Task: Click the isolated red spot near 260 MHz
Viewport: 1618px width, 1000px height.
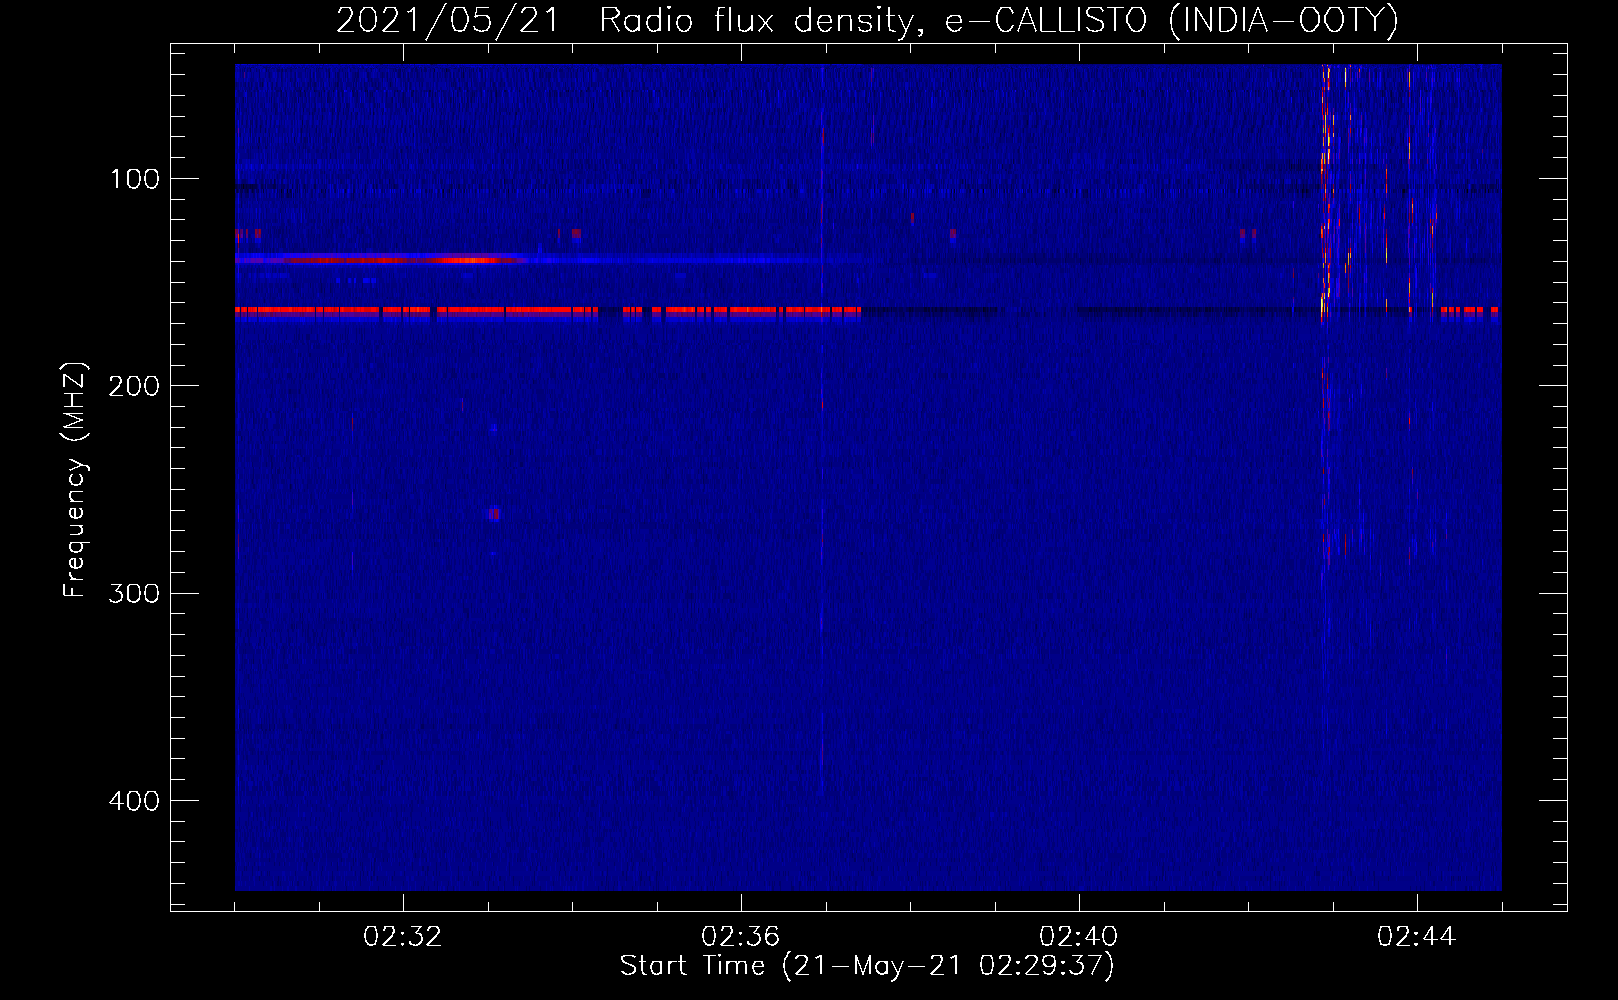Action: click(494, 514)
